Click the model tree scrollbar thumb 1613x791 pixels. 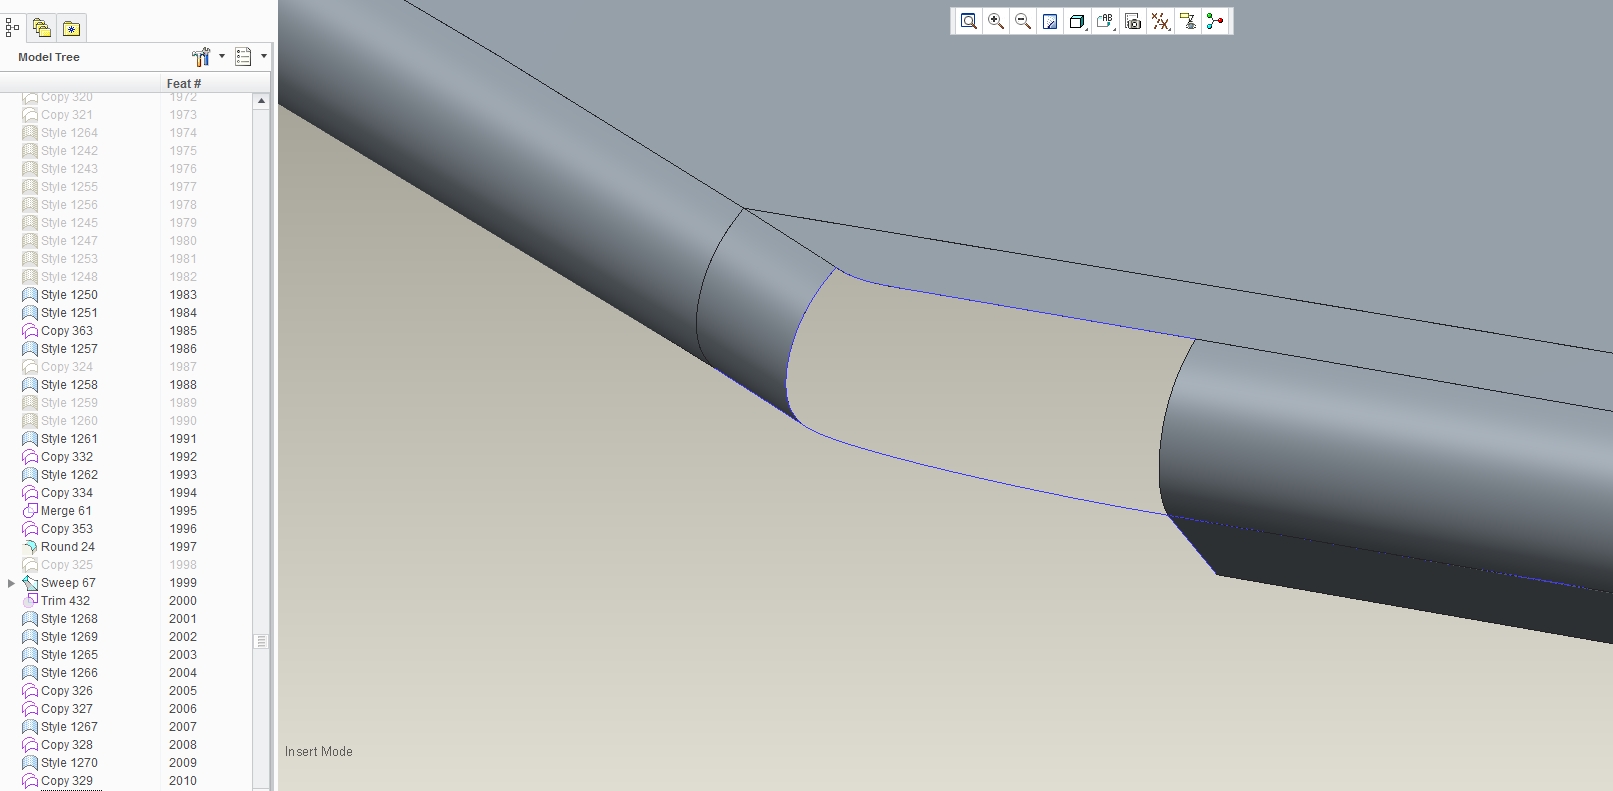pos(261,642)
